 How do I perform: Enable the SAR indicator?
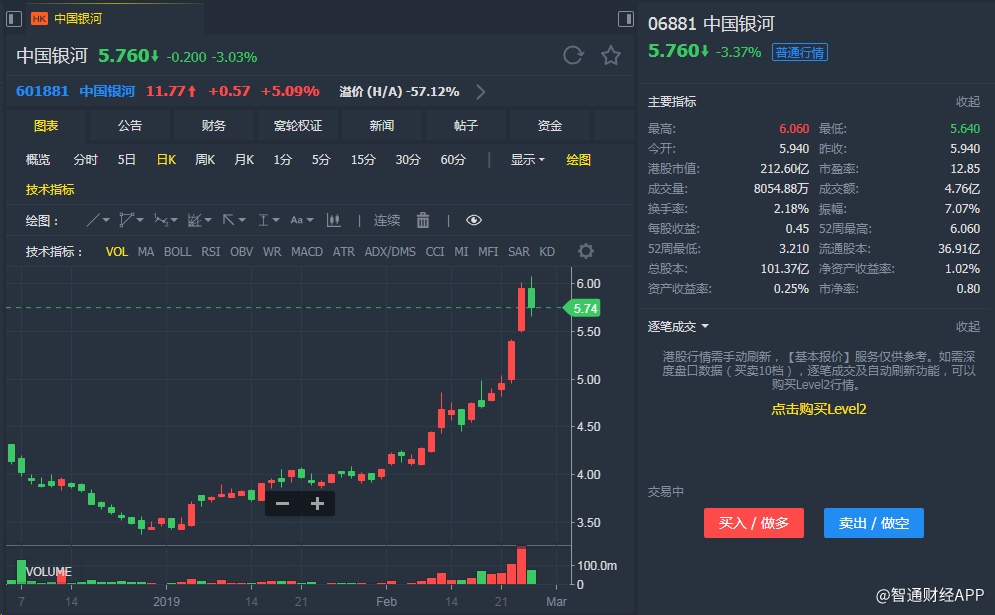pyautogui.click(x=518, y=252)
